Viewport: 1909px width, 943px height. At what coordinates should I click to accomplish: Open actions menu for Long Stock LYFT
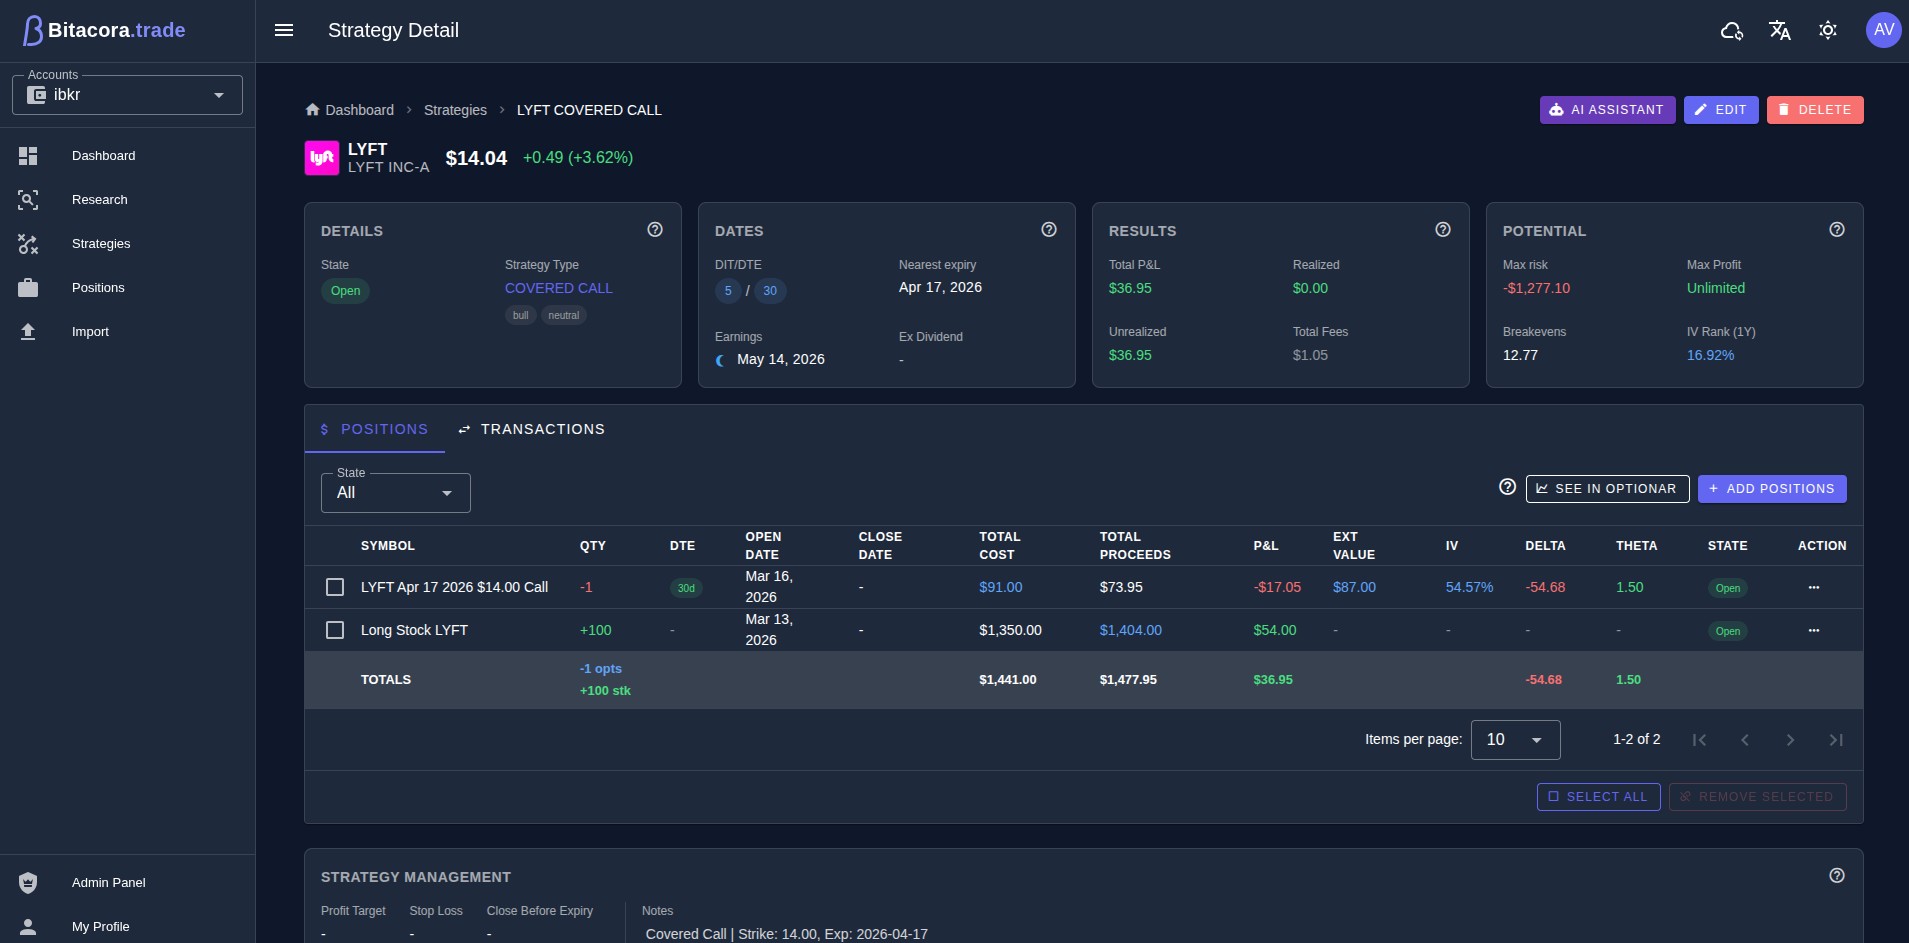1813,630
